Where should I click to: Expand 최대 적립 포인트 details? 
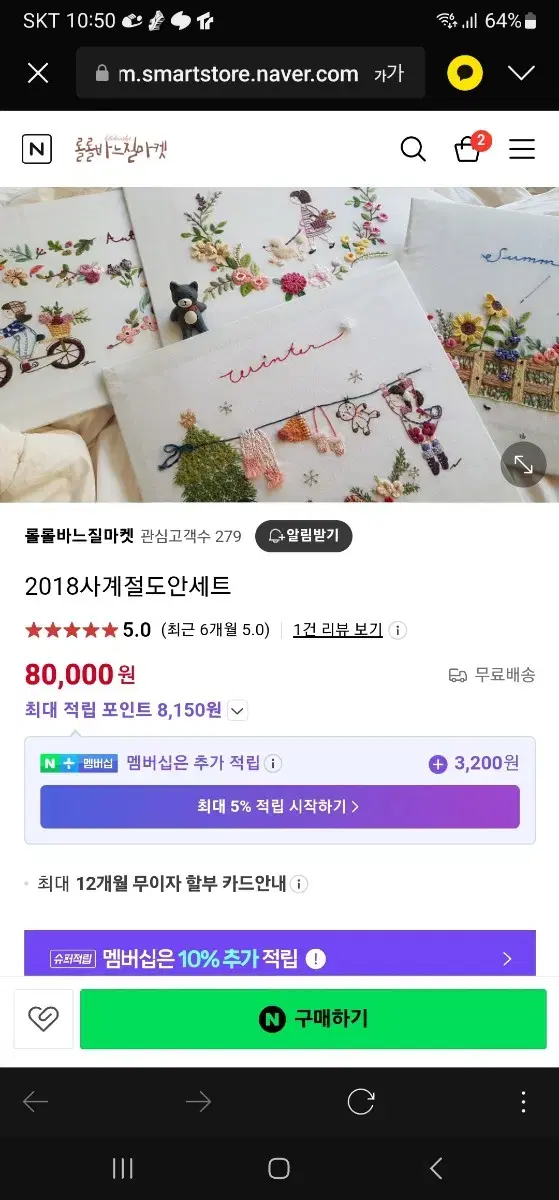(237, 711)
